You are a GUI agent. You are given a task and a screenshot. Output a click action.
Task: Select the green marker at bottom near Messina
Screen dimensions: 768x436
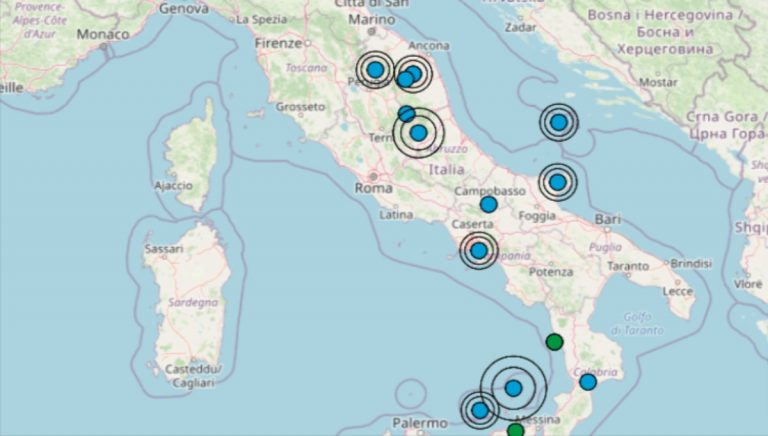(515, 431)
